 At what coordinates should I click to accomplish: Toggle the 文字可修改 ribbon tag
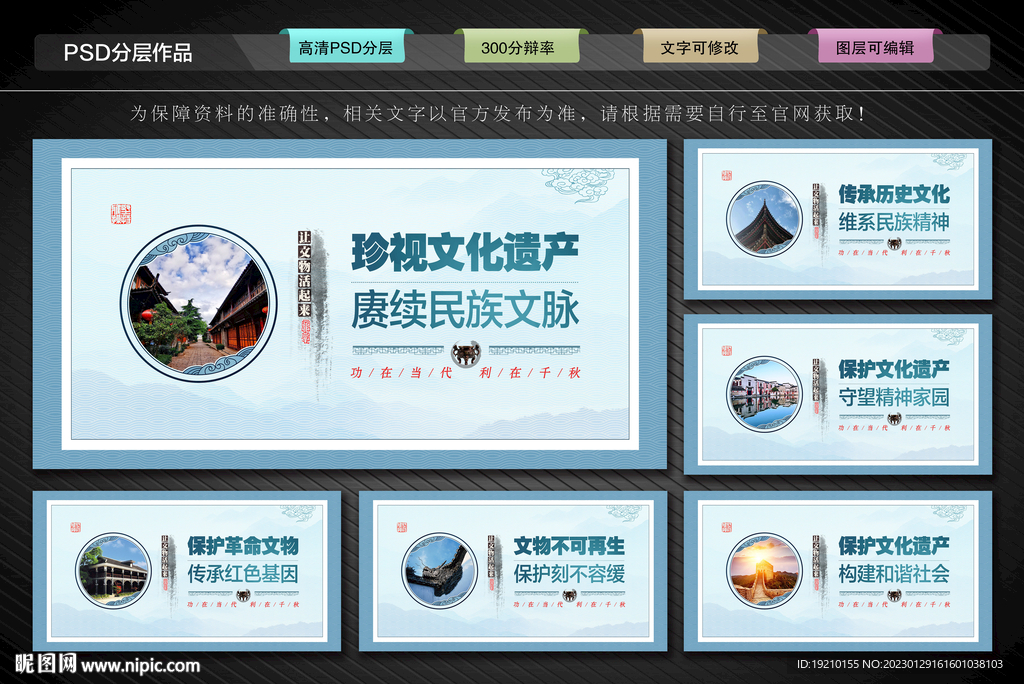click(698, 46)
